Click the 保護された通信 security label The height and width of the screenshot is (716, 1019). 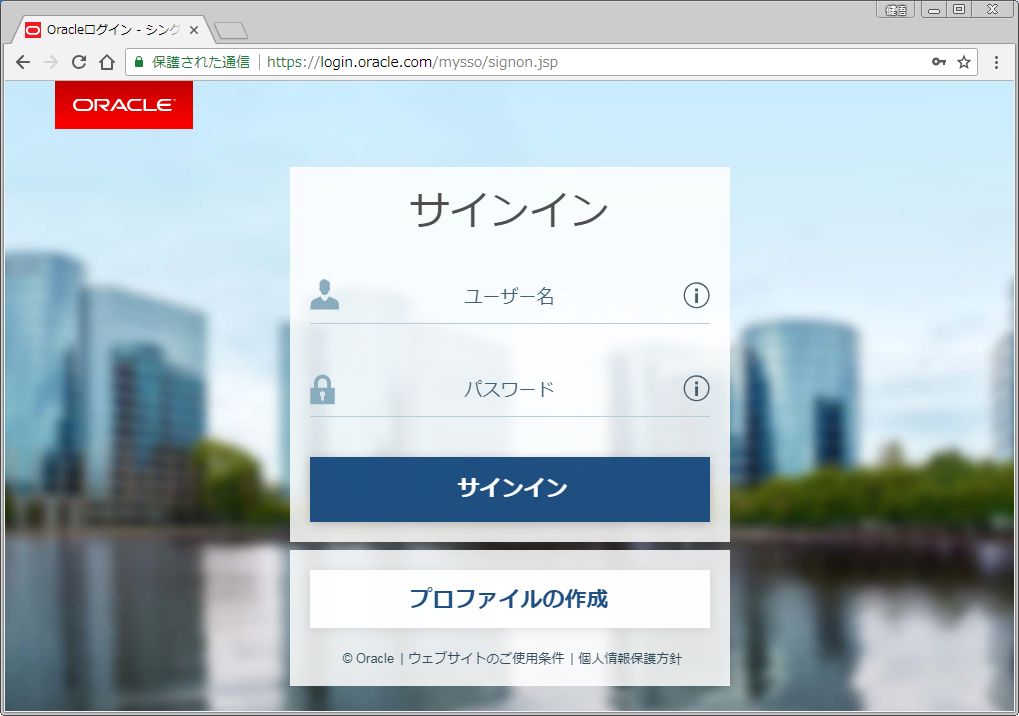click(201, 62)
